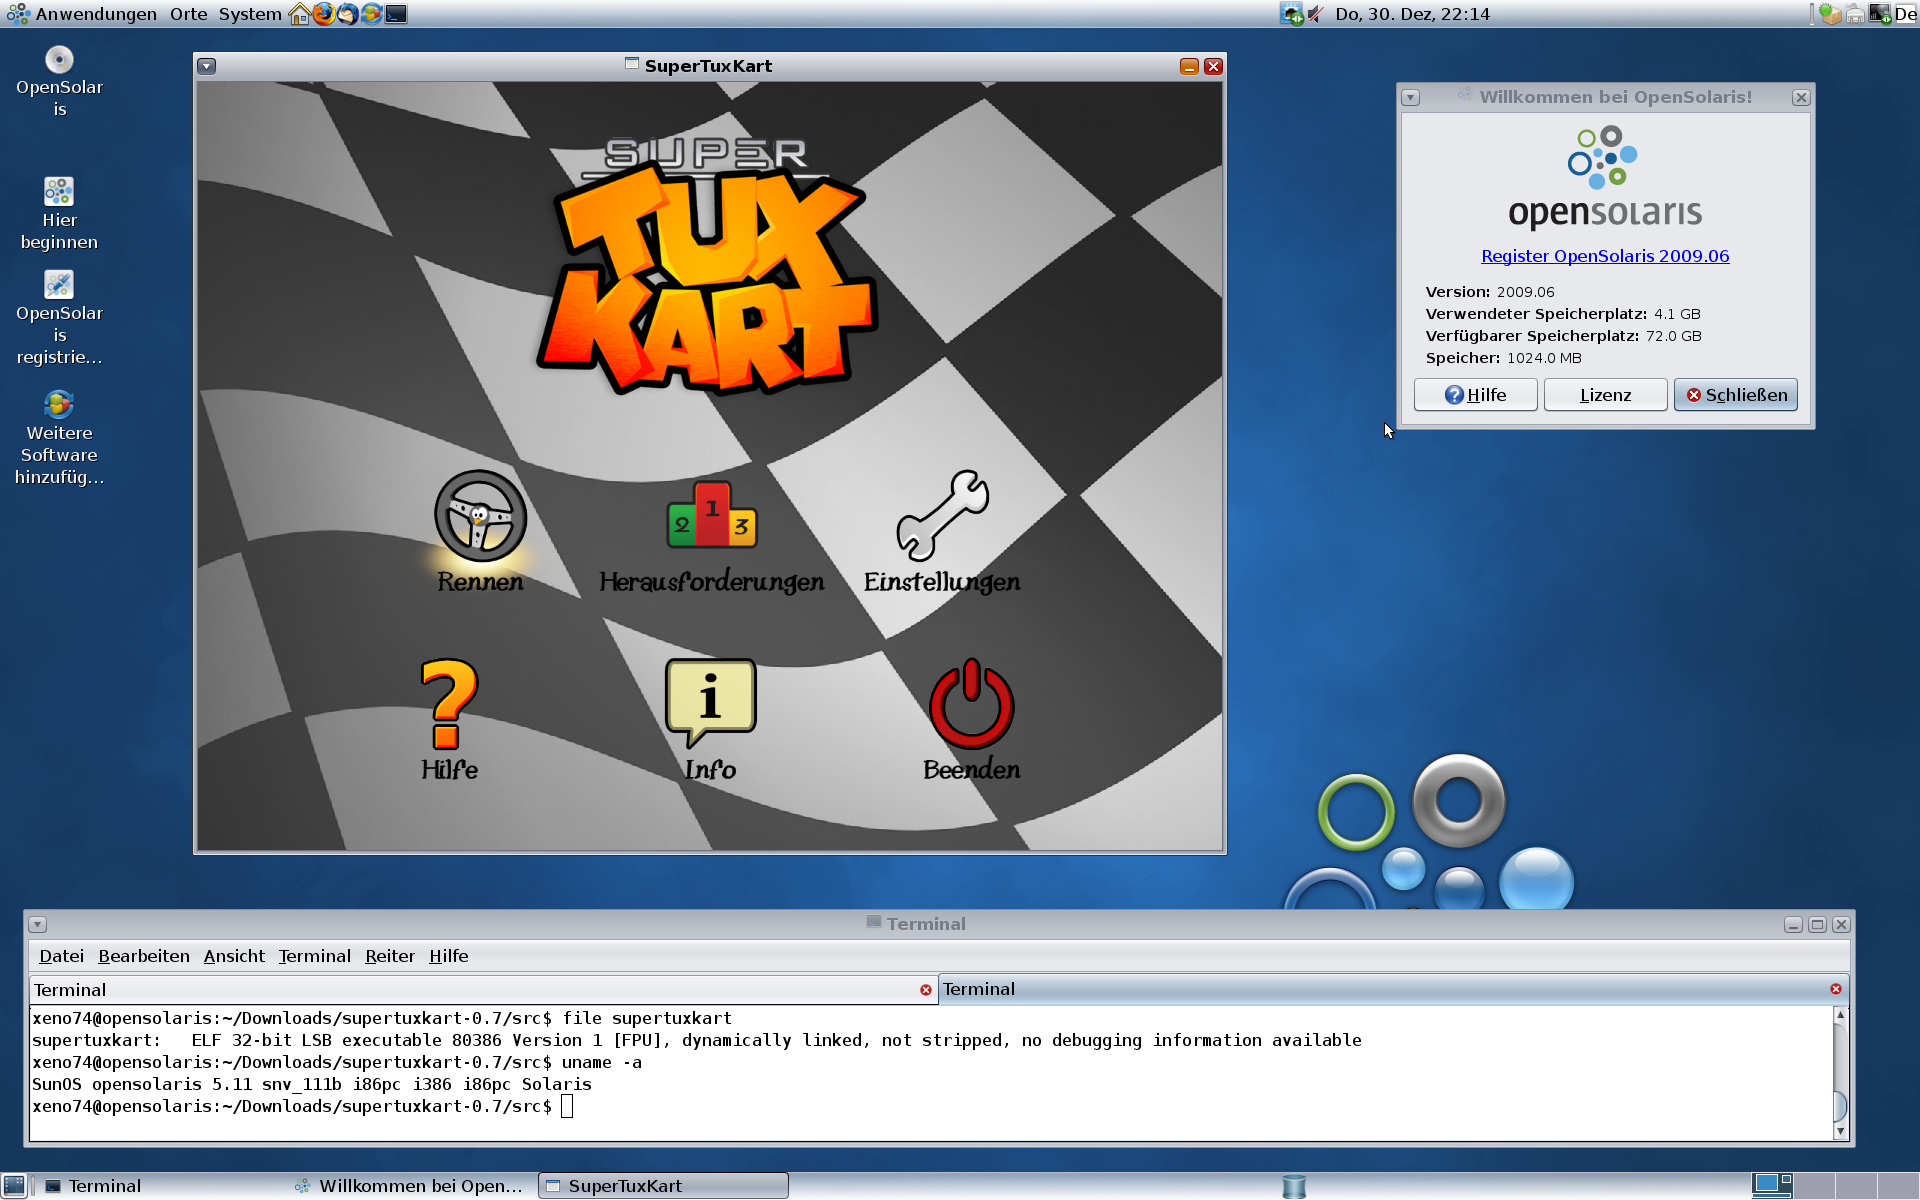
Task: Open Reiter menu in Terminal
Action: pos(390,956)
